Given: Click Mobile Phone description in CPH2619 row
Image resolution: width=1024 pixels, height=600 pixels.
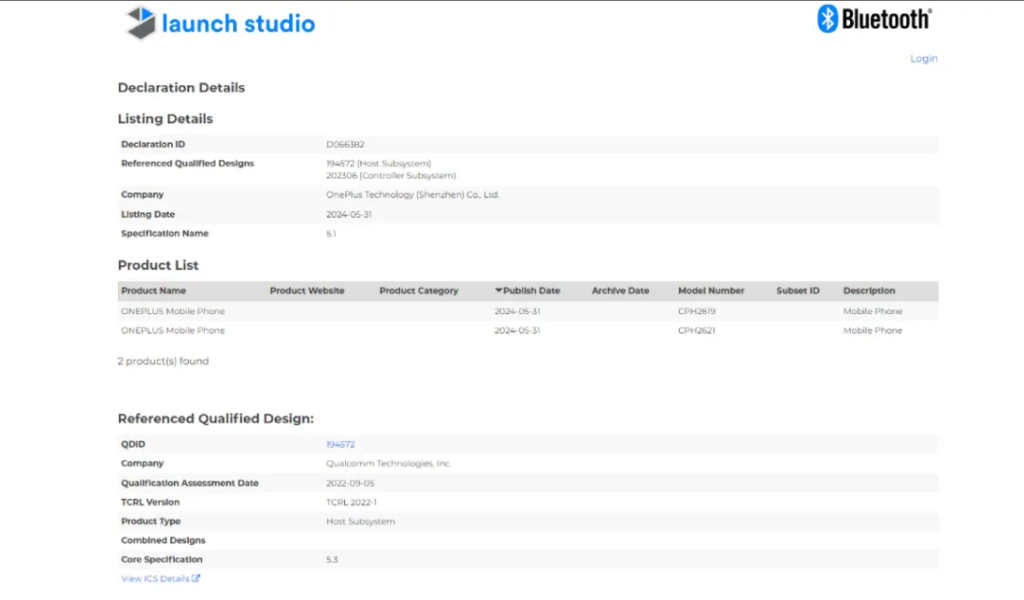Looking at the screenshot, I should click(x=872, y=311).
